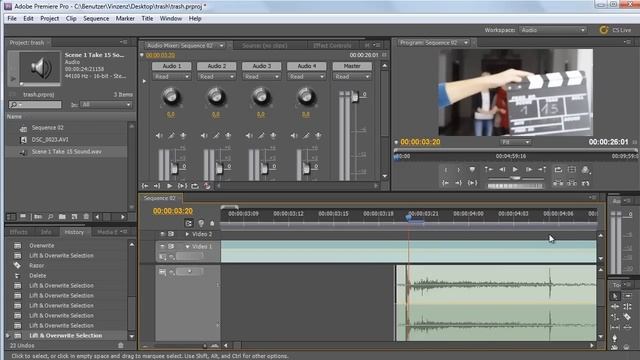The image size is (640, 360).
Task: Delete history state with trash icon
Action: pos(121,345)
